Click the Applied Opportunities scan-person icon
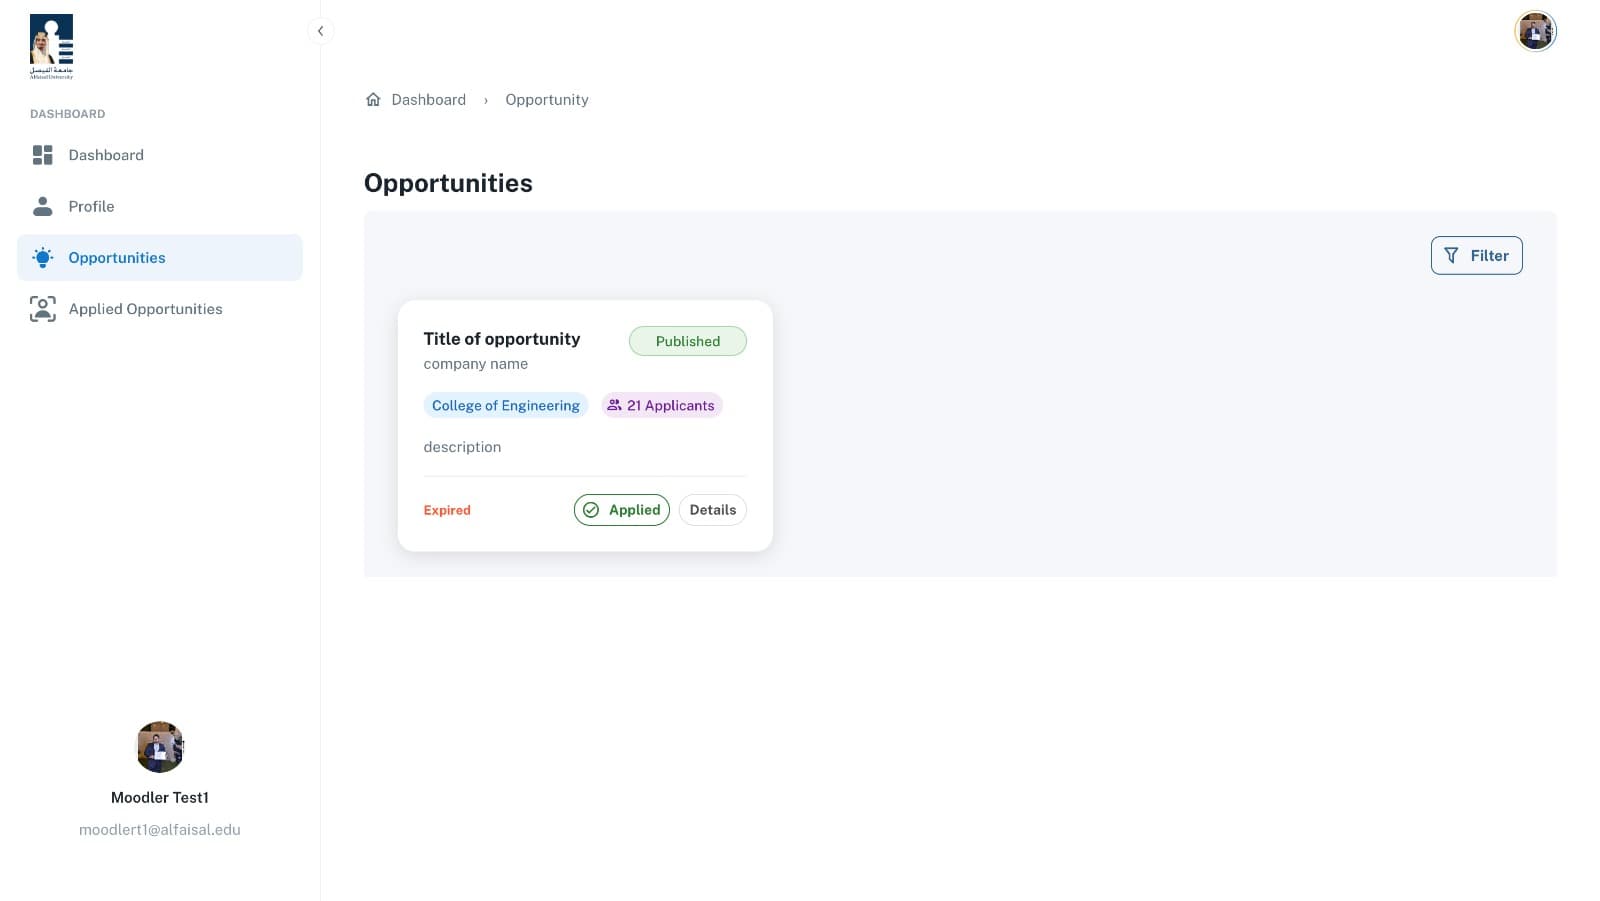 coord(42,309)
